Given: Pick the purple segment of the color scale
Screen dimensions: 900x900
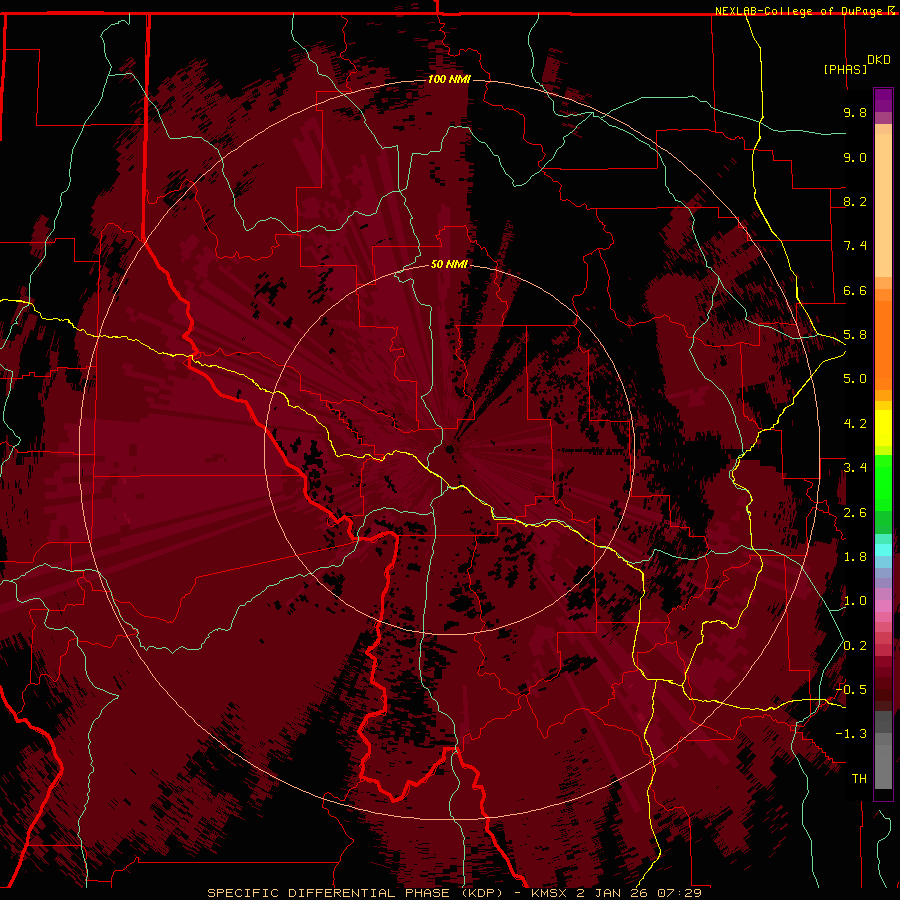Looking at the screenshot, I should pos(883,100).
